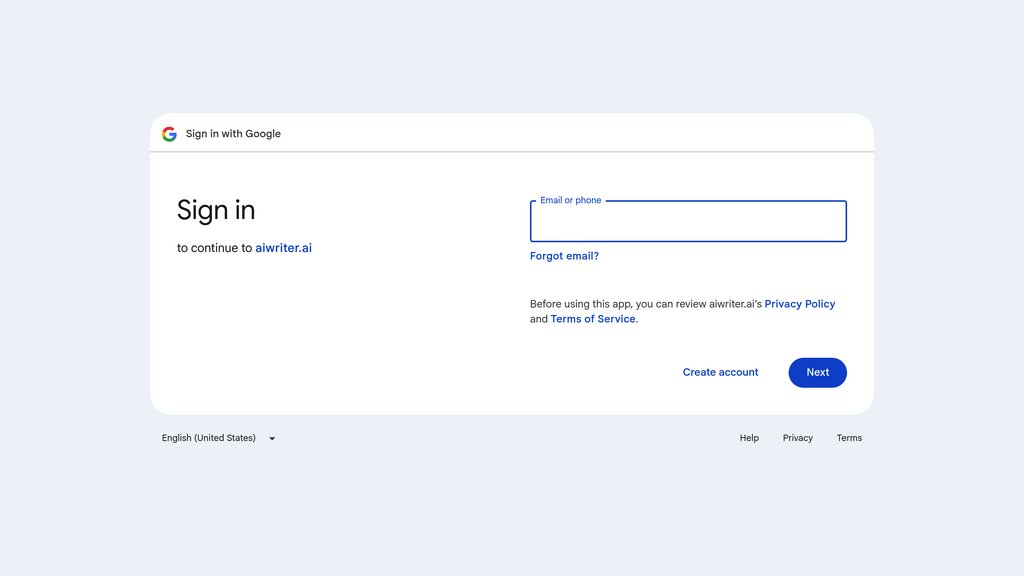Screen dimensions: 1024x576
Task: Open the Help footer link
Action: (749, 438)
